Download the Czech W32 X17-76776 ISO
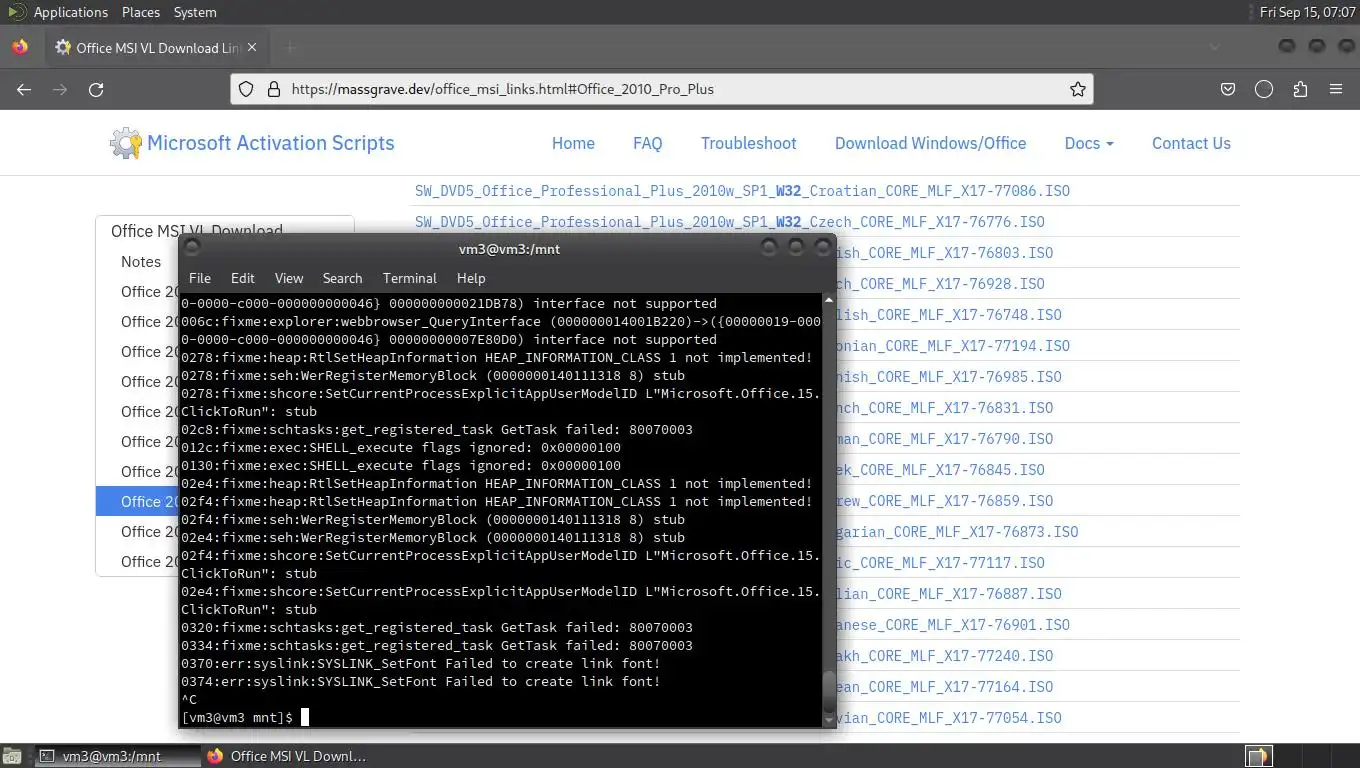1360x768 pixels. tap(730, 222)
